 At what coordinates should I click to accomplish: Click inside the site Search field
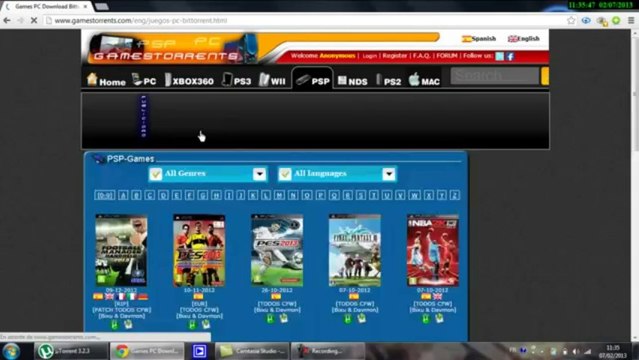[495, 76]
